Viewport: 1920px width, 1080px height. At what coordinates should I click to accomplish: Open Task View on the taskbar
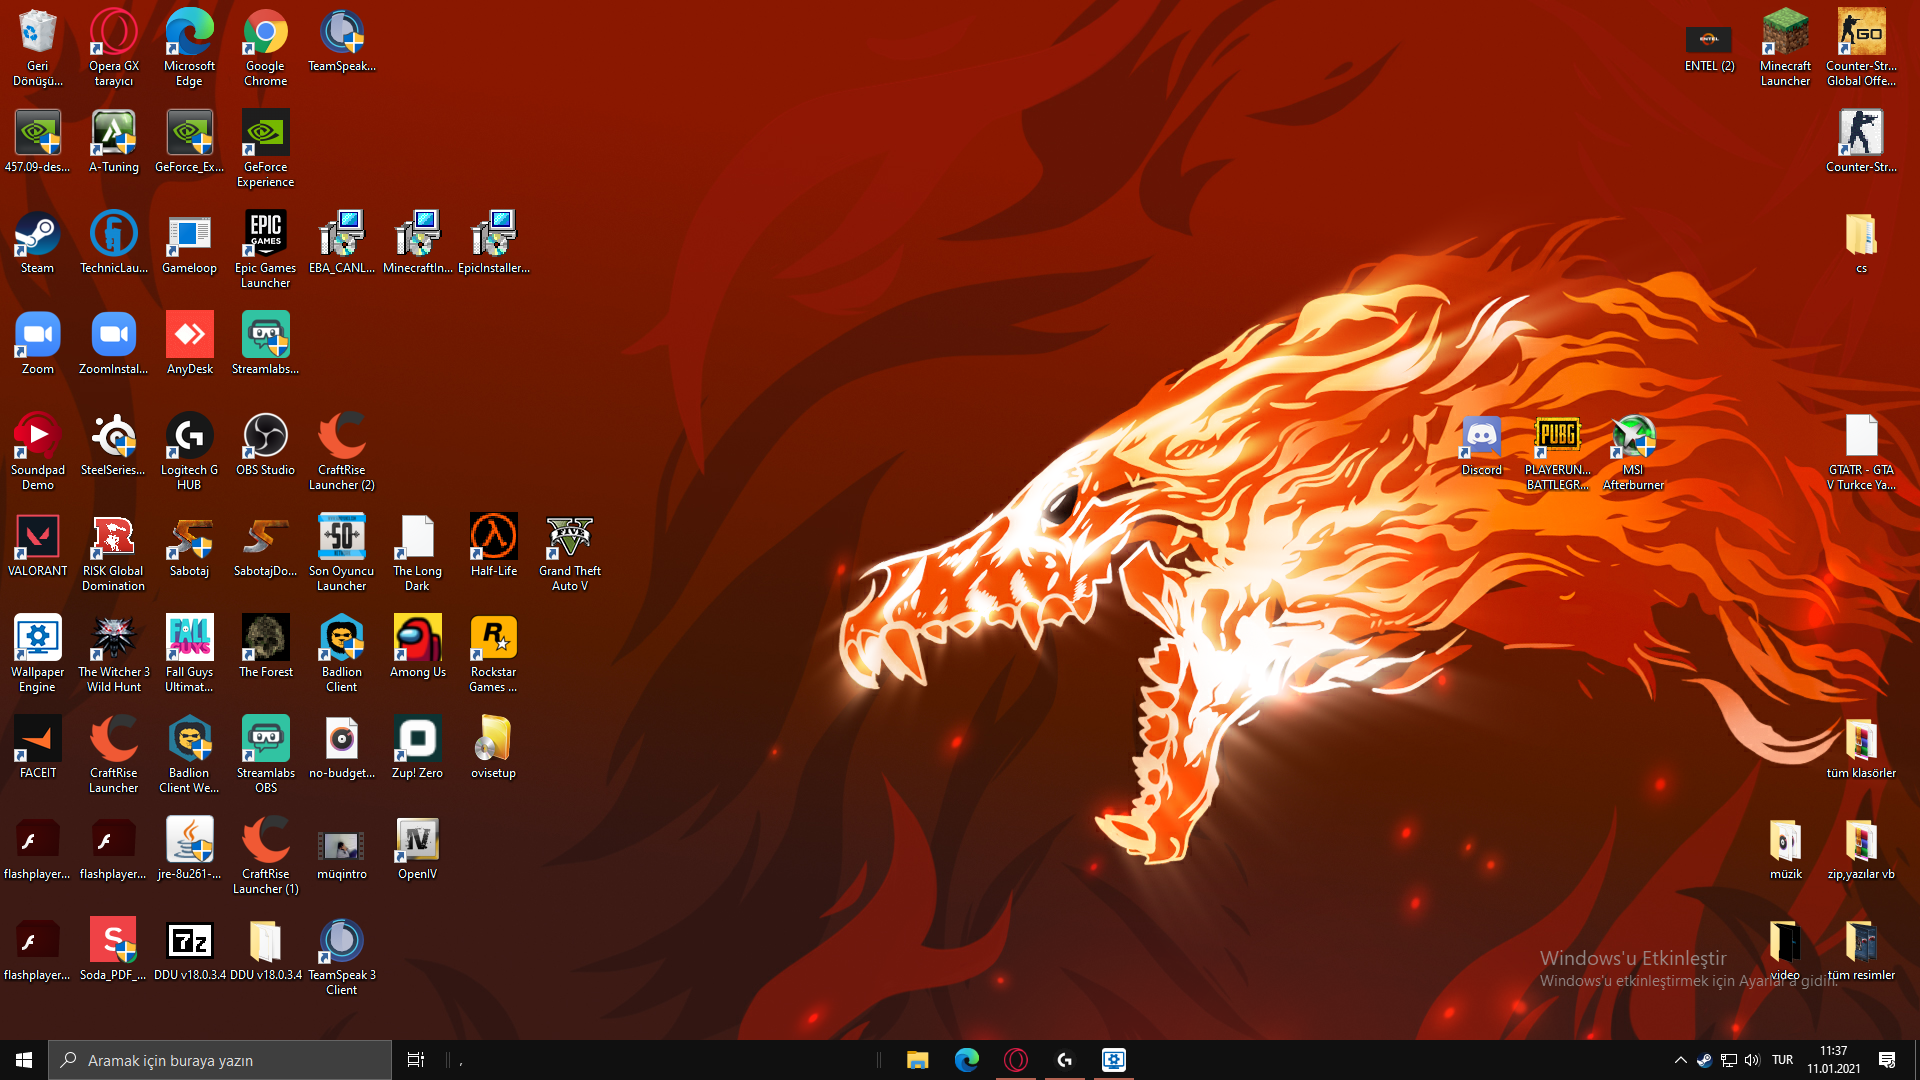(416, 1060)
